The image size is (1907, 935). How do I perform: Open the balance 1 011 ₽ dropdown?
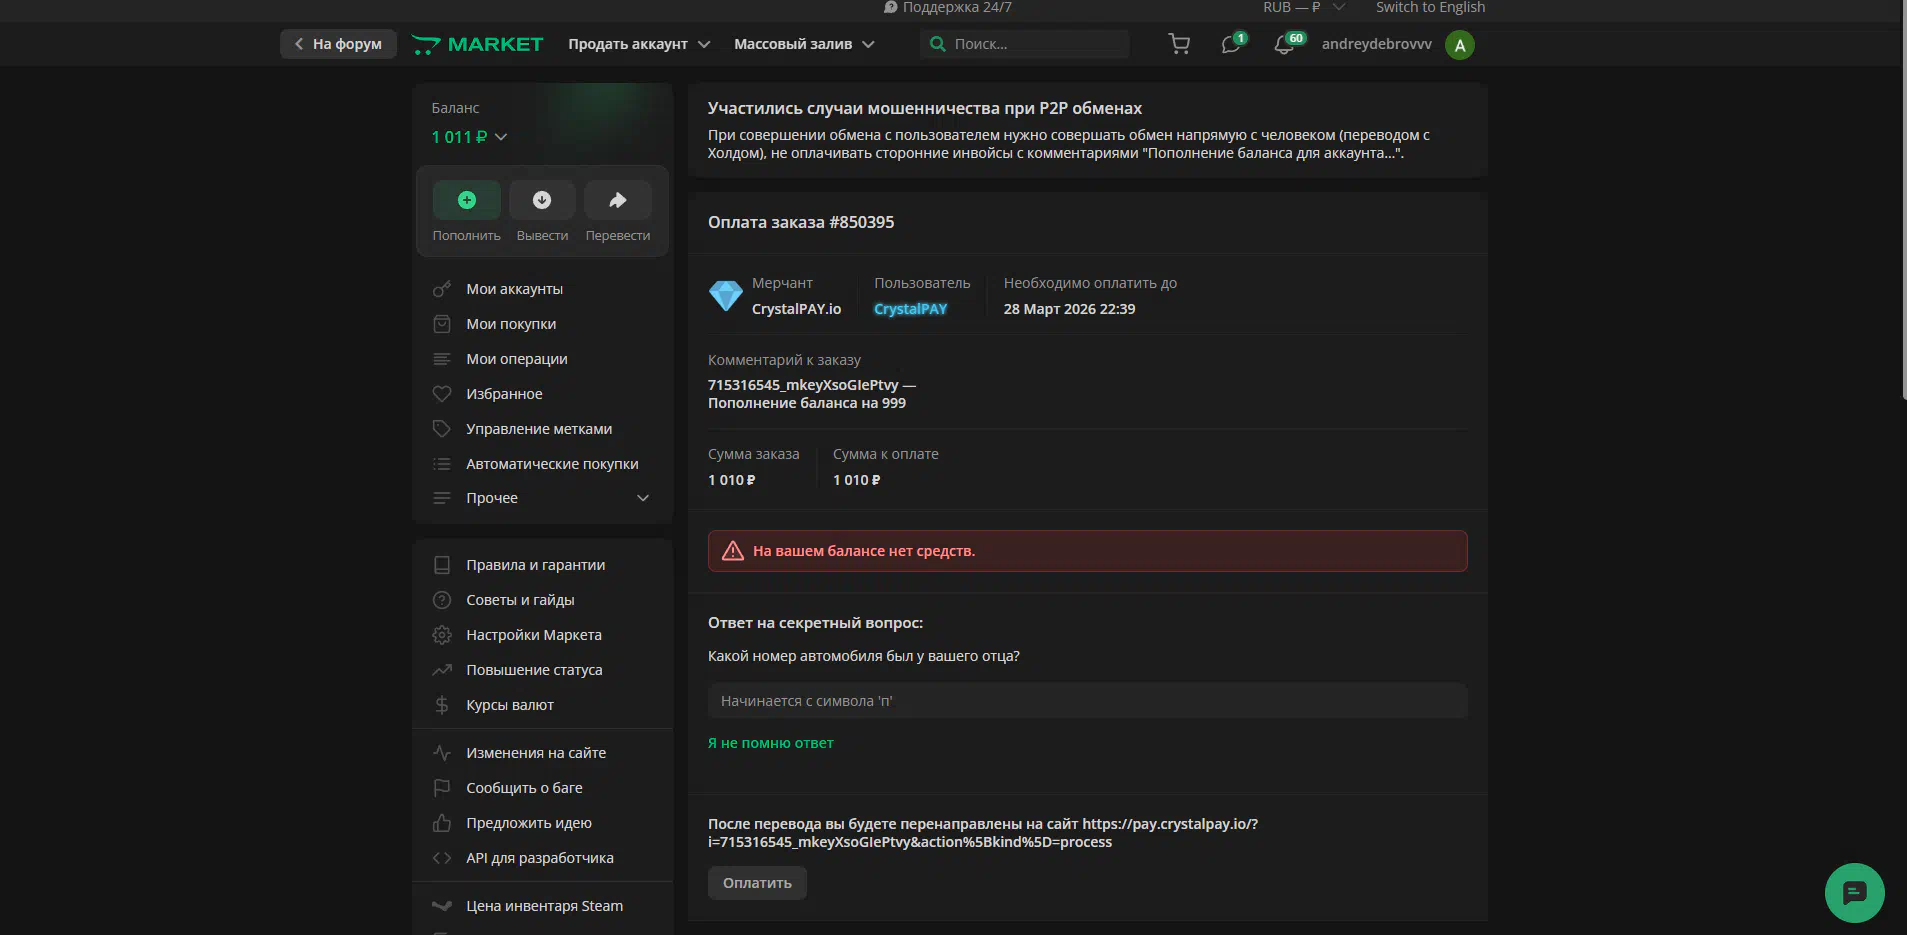pos(469,137)
